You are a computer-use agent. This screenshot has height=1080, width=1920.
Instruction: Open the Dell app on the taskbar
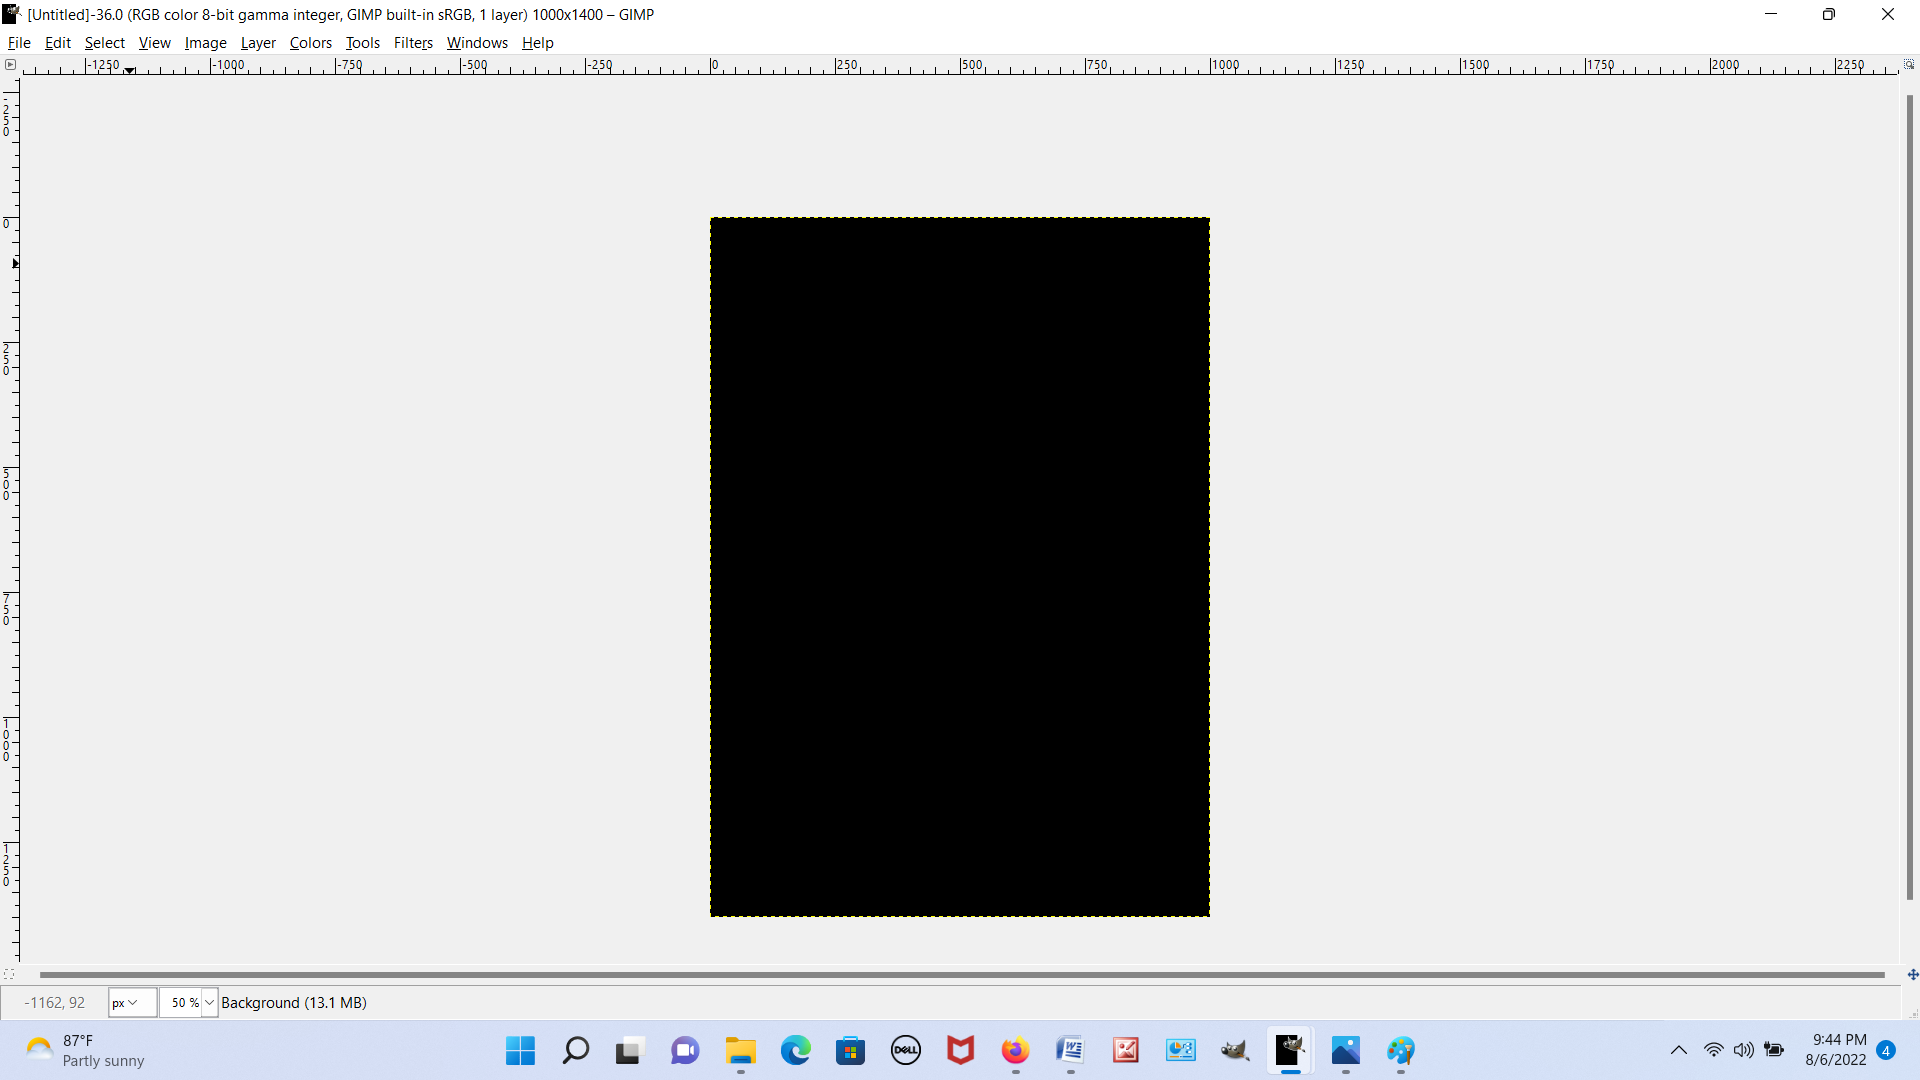pyautogui.click(x=906, y=1051)
